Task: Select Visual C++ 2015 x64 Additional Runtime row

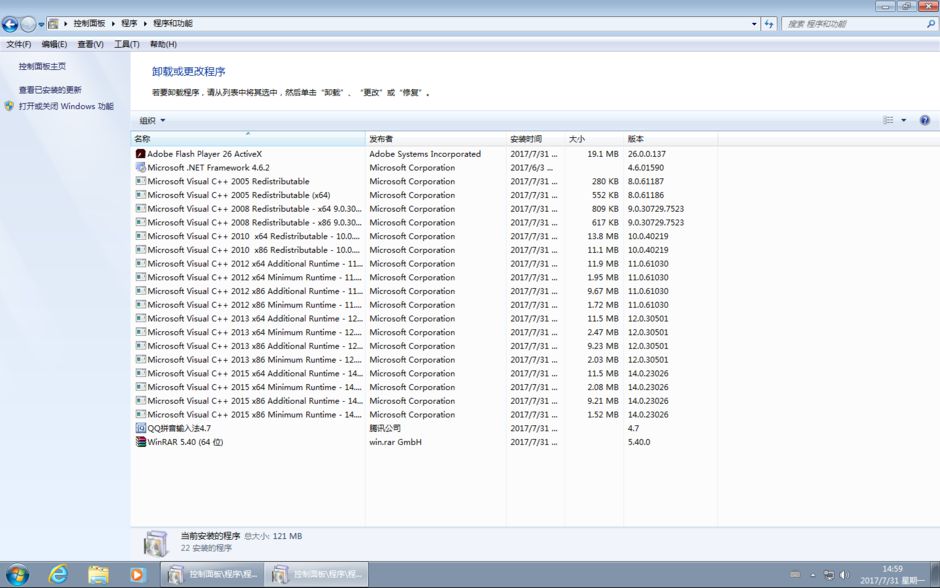Action: coord(424,373)
